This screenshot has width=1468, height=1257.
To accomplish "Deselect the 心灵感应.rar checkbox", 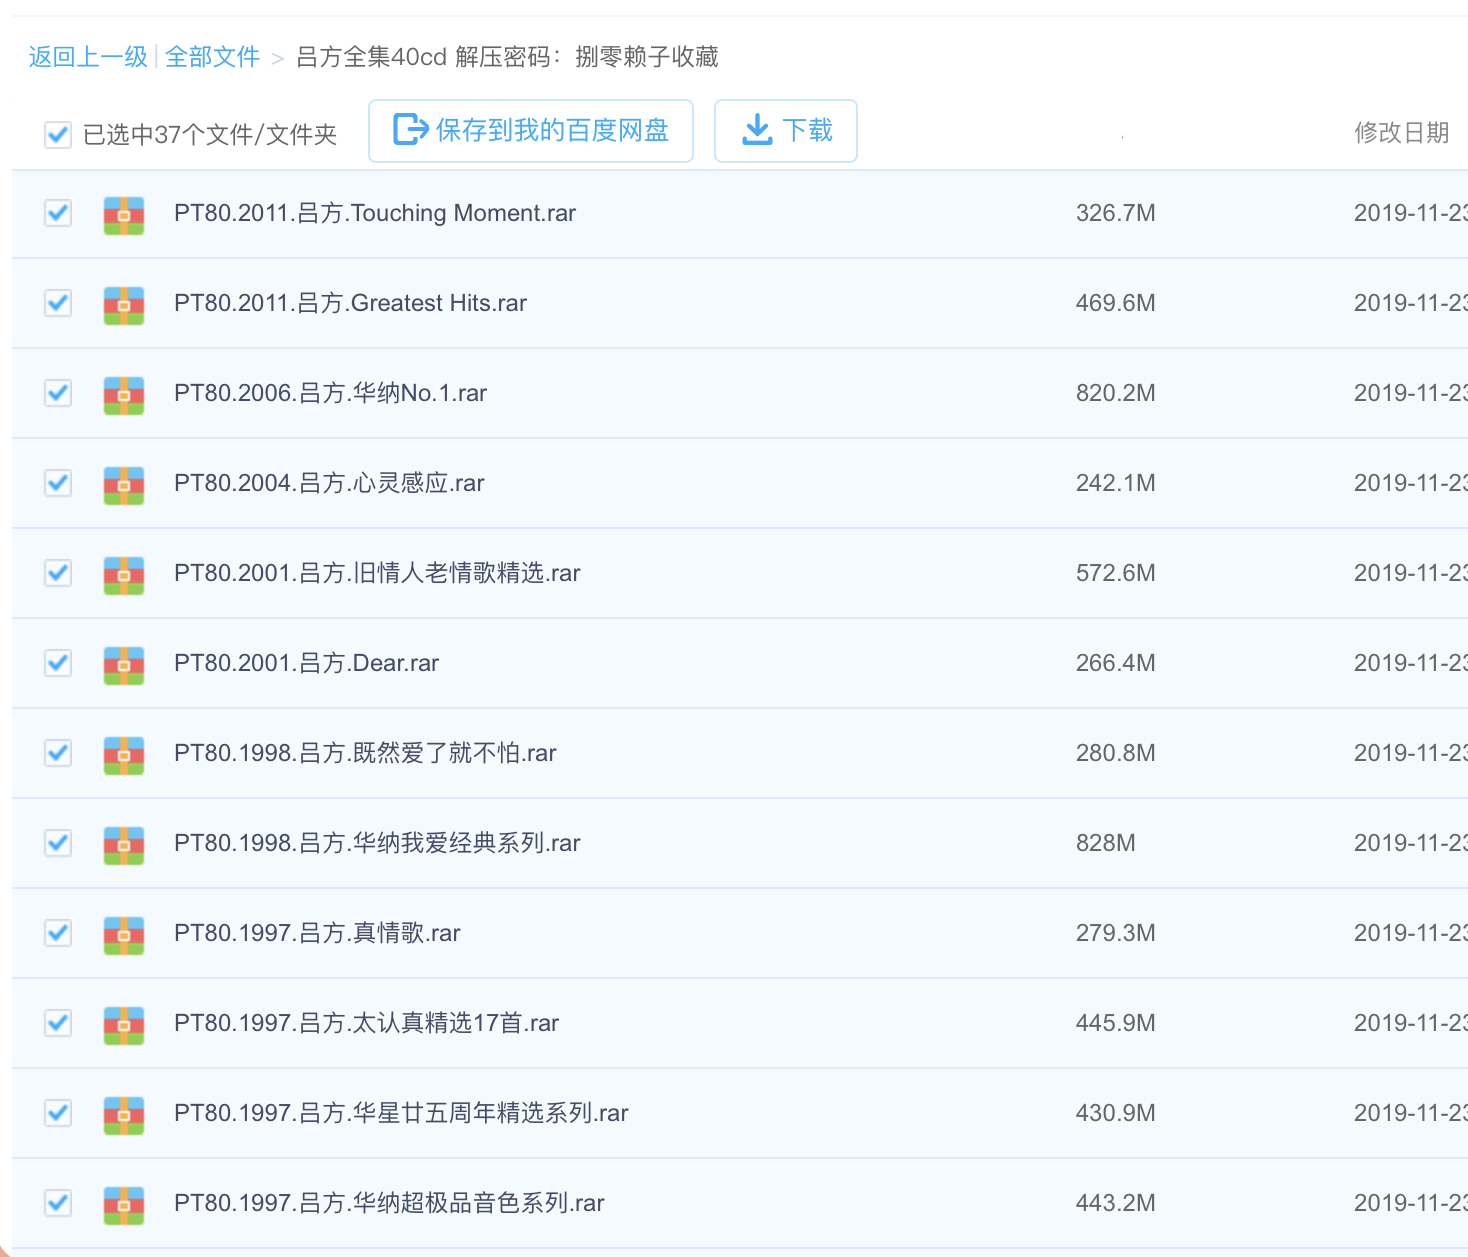I will (x=58, y=483).
